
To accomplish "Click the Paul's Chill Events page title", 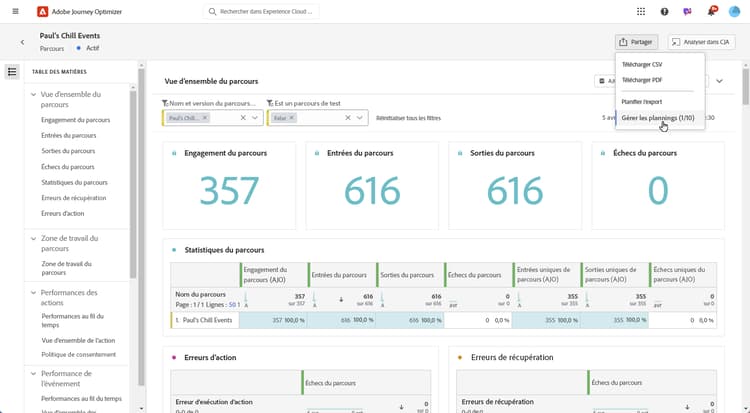I will pos(70,35).
